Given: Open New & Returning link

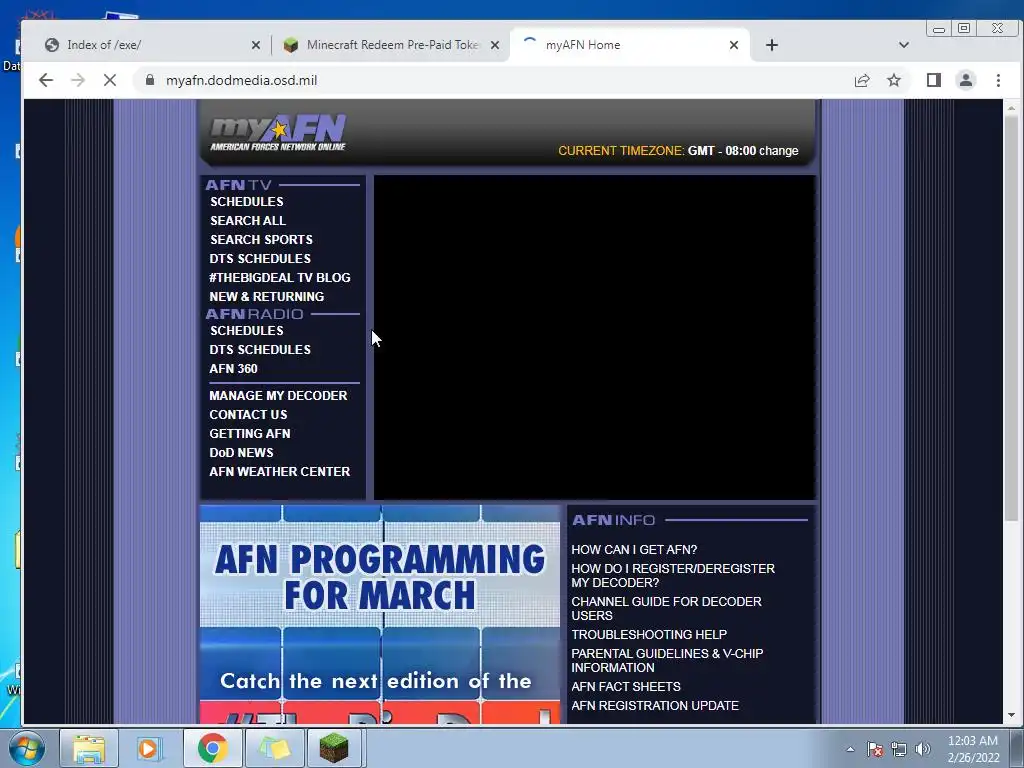Looking at the screenshot, I should pos(266,296).
